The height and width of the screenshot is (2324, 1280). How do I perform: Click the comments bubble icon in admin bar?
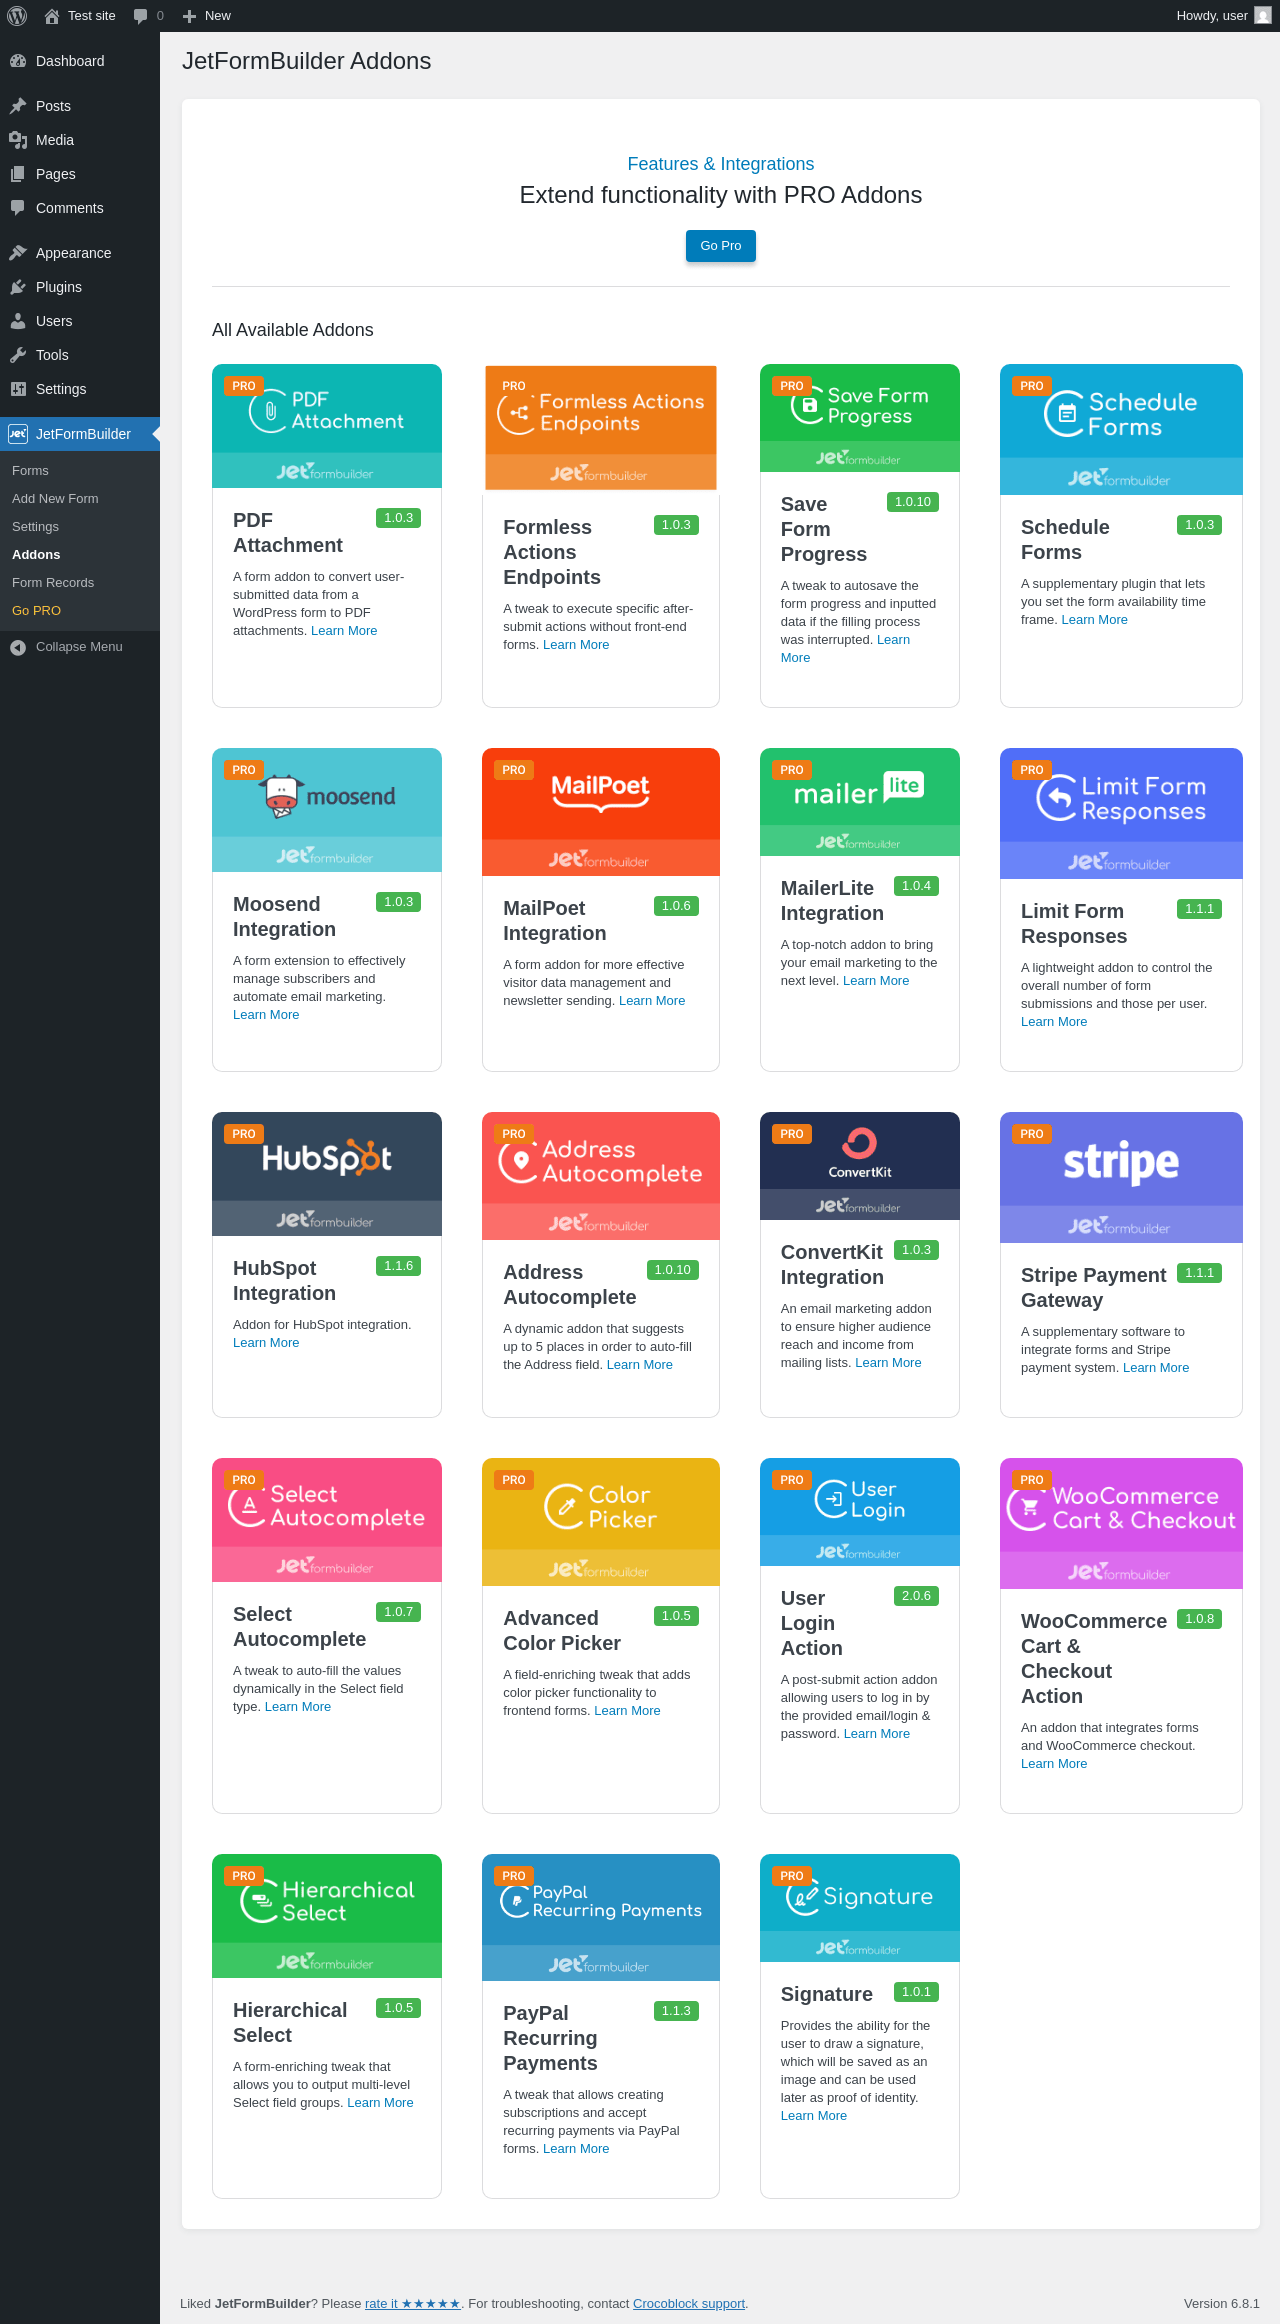(x=140, y=16)
